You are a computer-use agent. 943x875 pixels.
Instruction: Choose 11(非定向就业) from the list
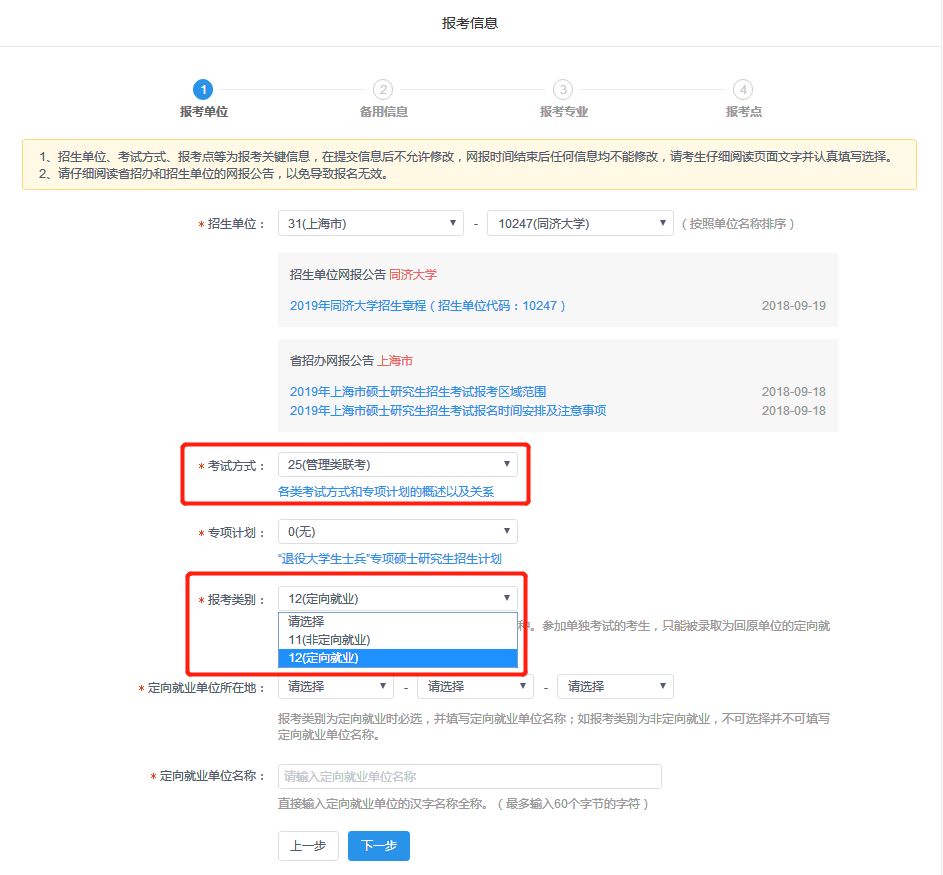[x=397, y=639]
